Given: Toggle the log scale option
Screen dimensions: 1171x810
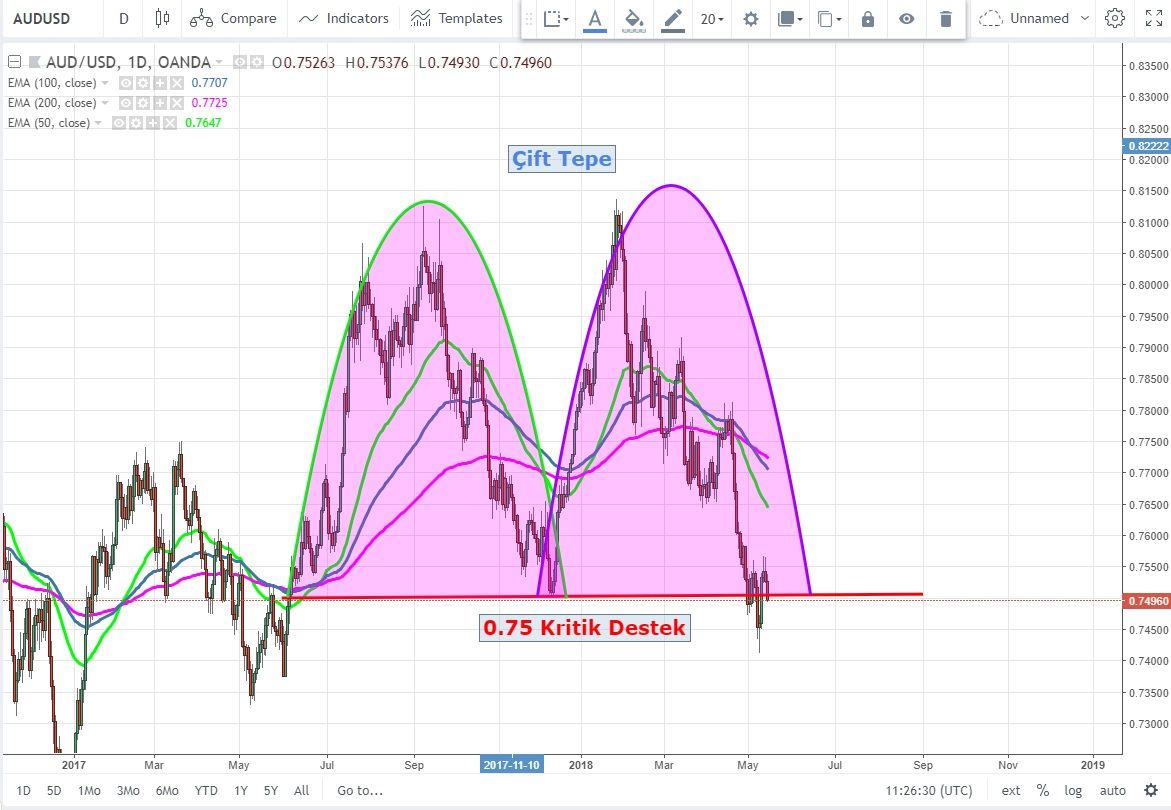Looking at the screenshot, I should (1073, 790).
